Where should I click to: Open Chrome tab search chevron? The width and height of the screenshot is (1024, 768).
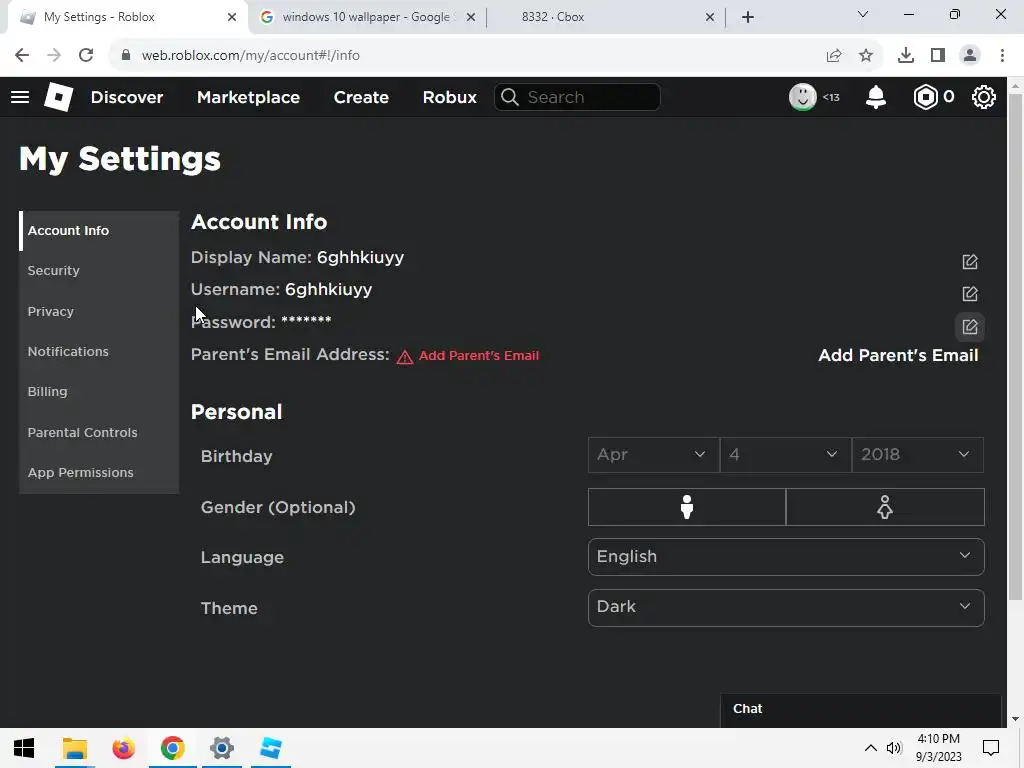pyautogui.click(x=863, y=14)
